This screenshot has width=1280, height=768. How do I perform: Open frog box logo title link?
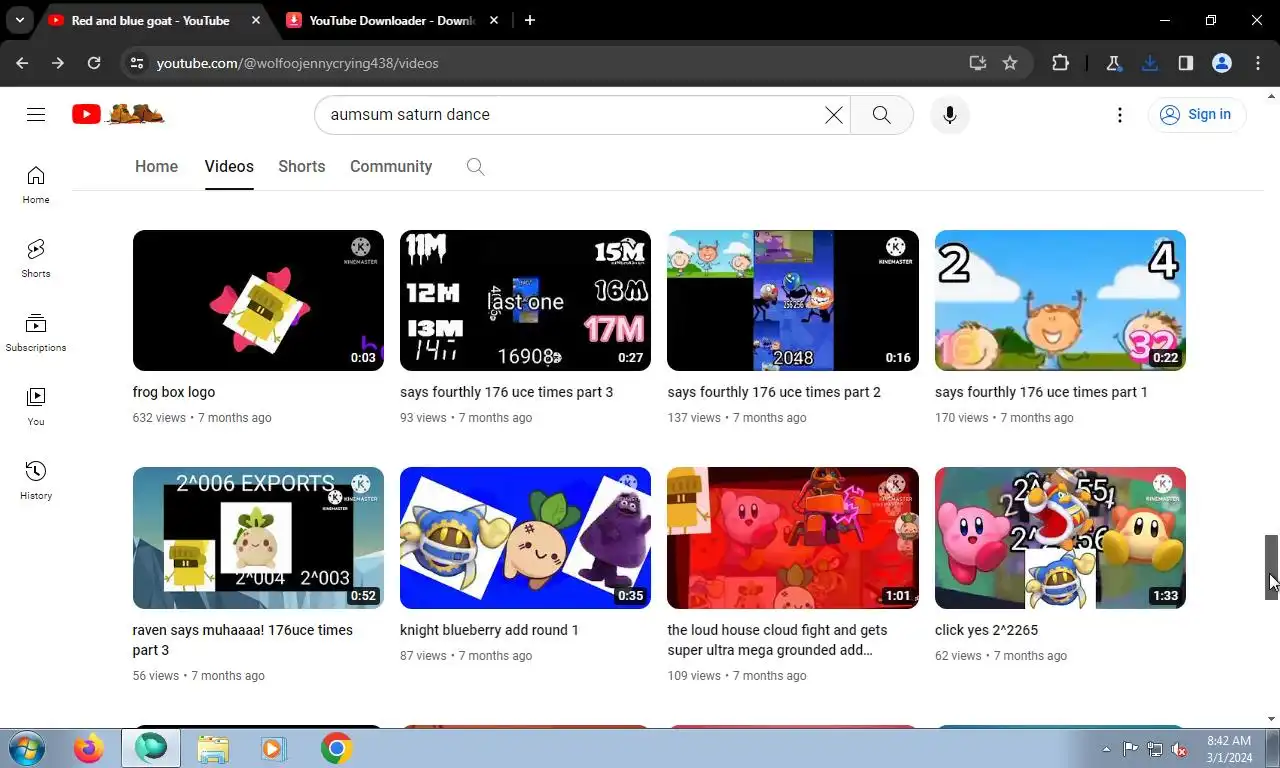pyautogui.click(x=174, y=392)
